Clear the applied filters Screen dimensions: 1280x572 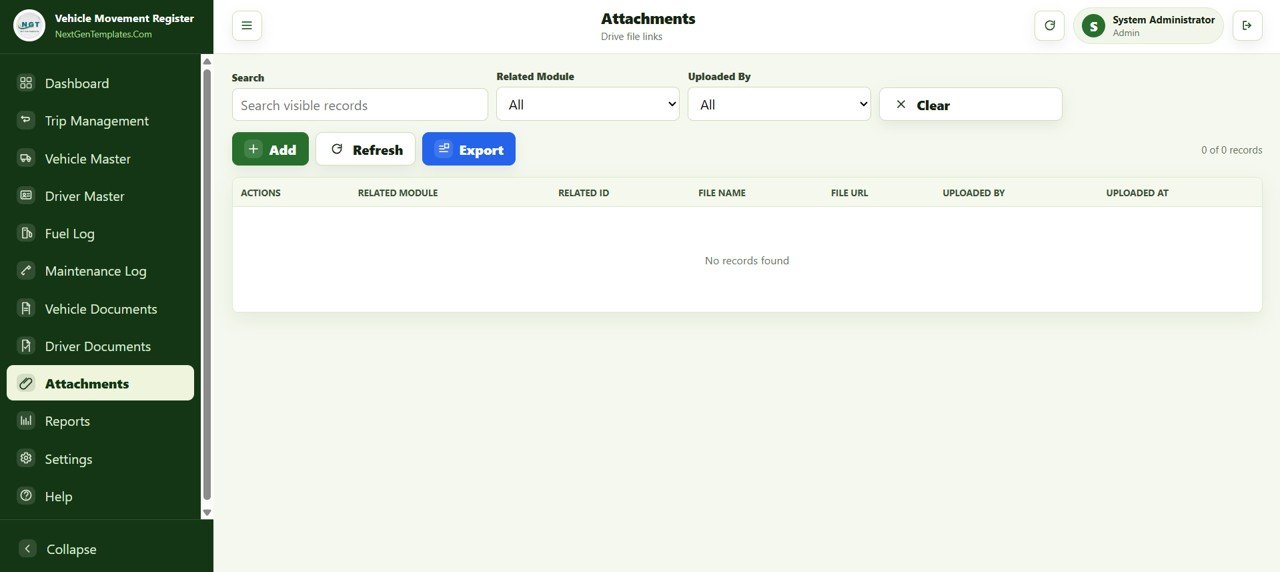coord(970,104)
